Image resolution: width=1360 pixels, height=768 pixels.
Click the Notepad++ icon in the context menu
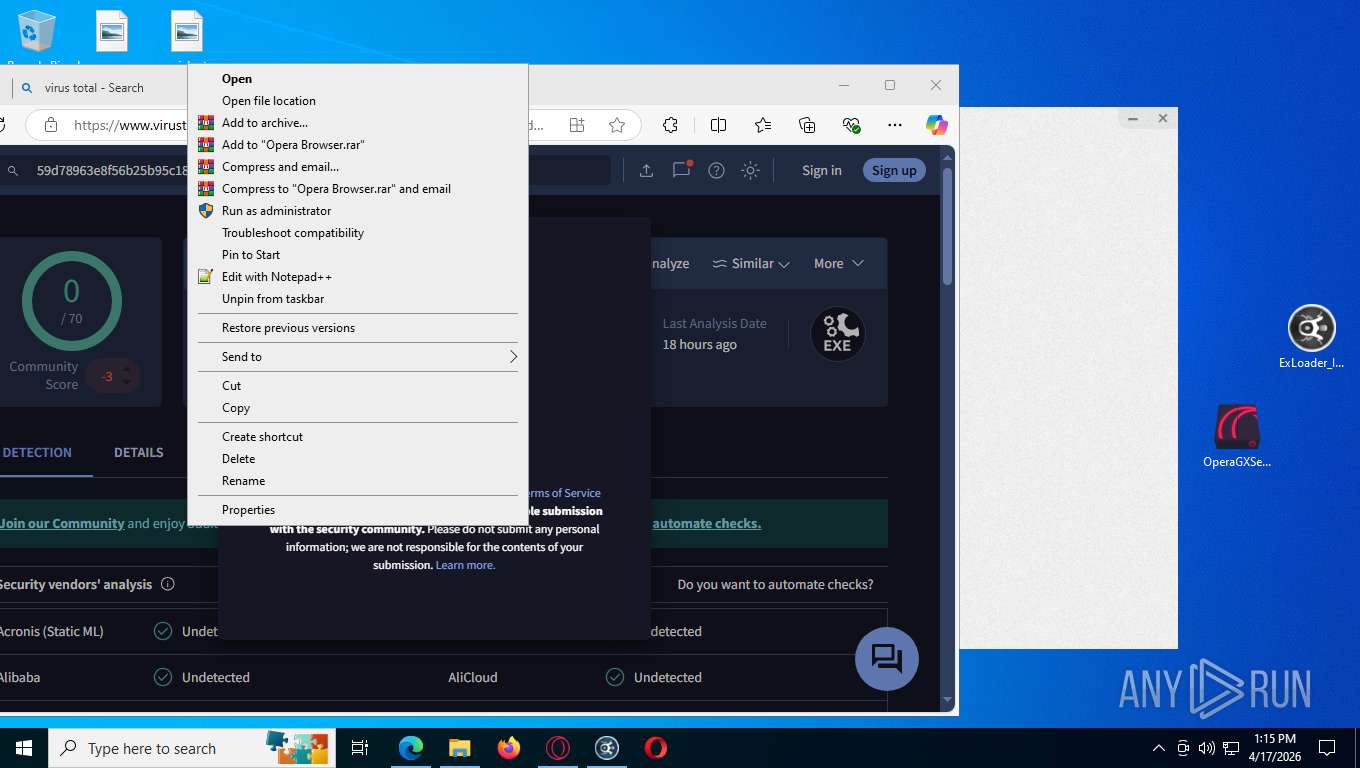tap(206, 277)
